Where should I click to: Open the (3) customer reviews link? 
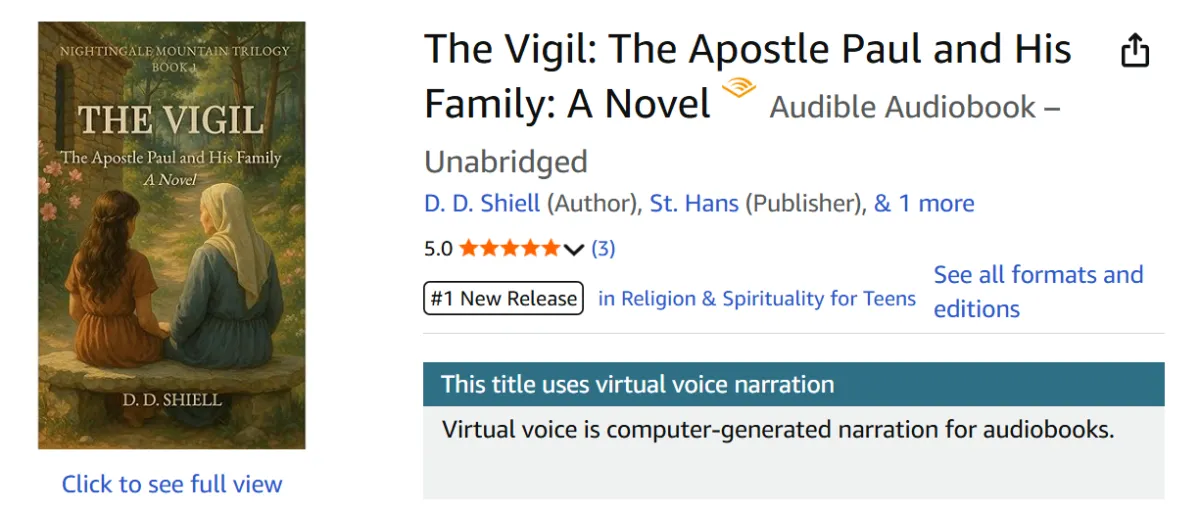pos(603,248)
